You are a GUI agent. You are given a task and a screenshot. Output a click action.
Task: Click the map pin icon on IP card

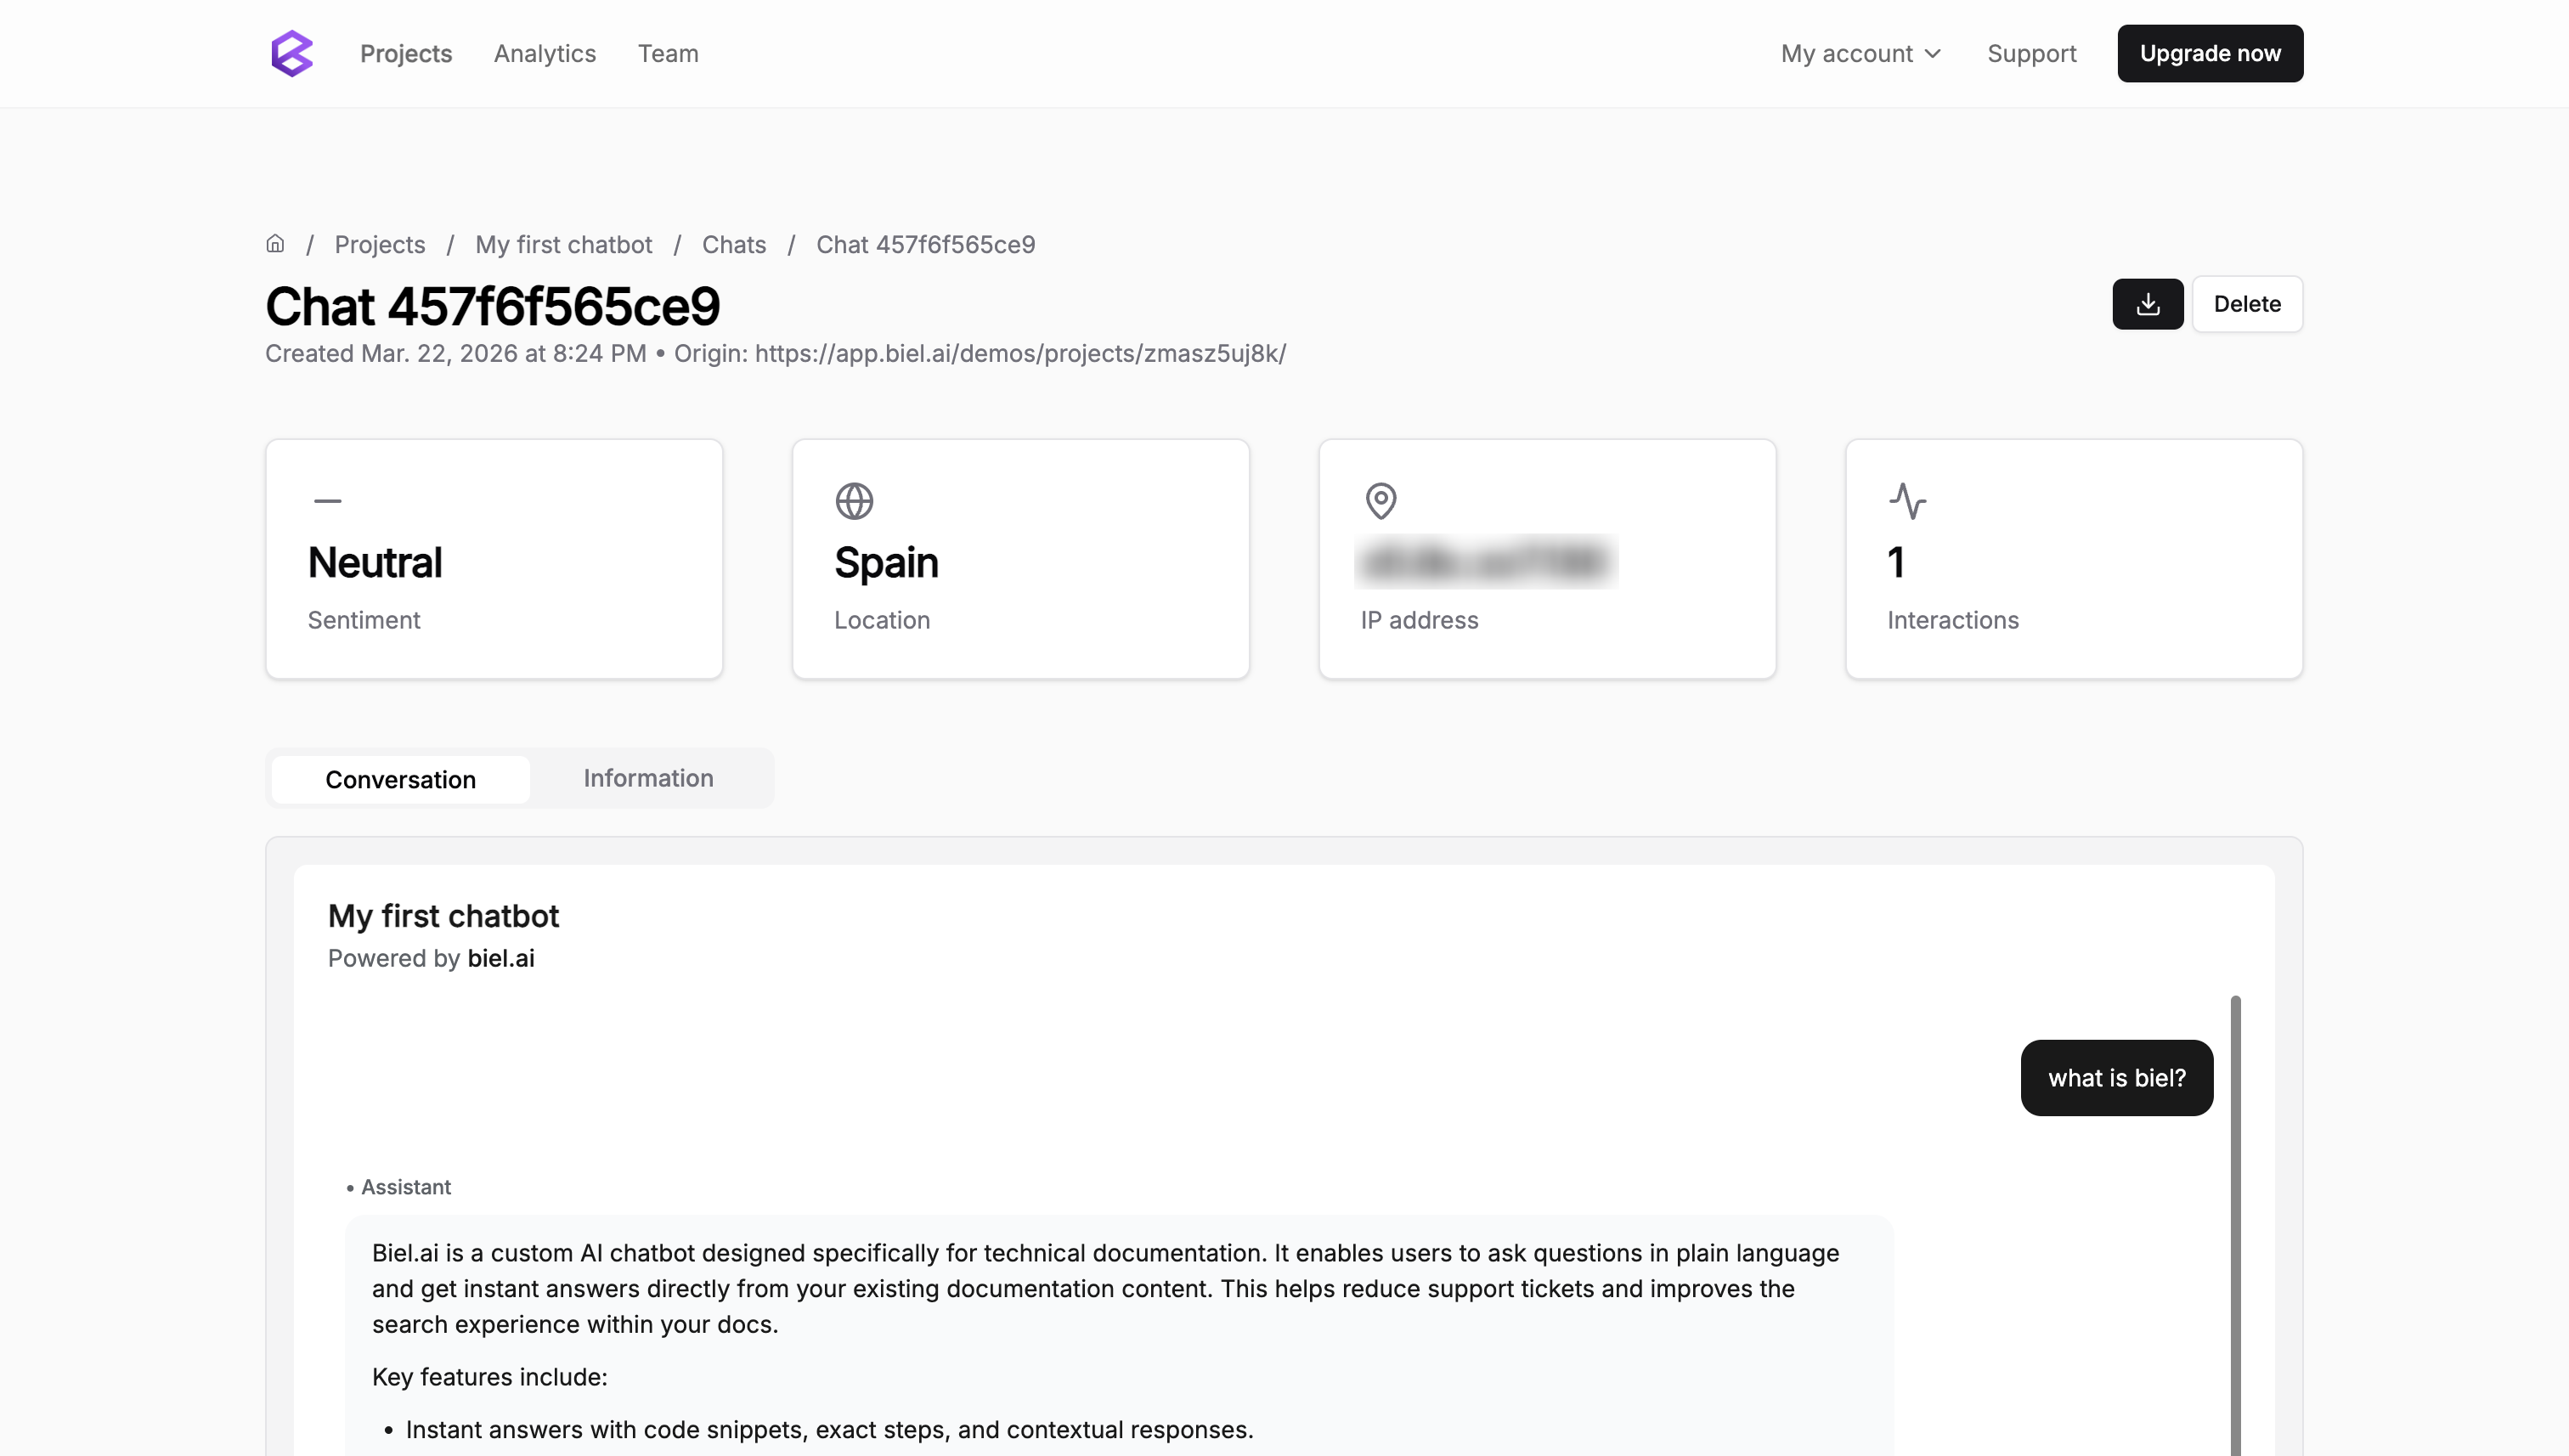click(x=1380, y=501)
